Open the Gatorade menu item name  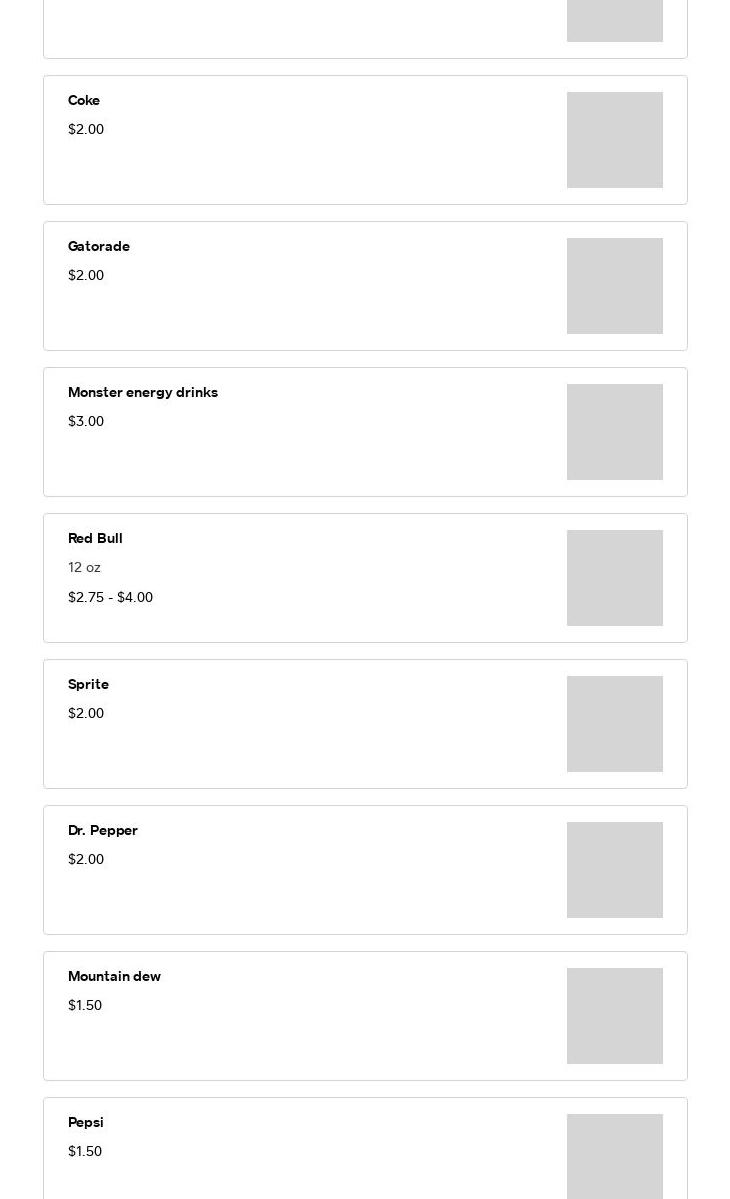pos(99,247)
